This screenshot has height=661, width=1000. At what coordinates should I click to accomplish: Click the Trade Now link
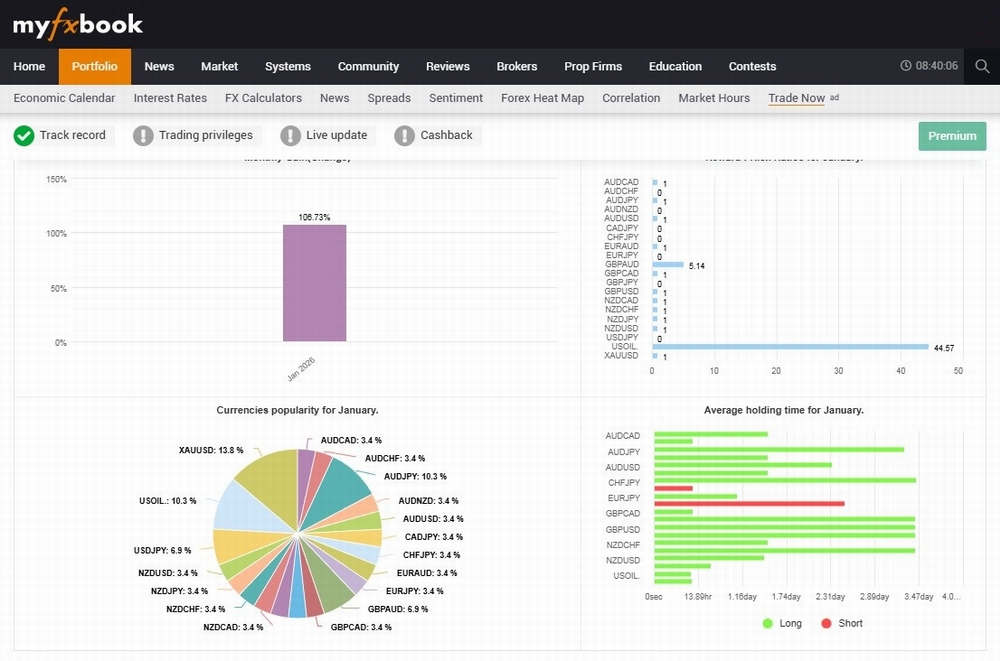click(796, 98)
